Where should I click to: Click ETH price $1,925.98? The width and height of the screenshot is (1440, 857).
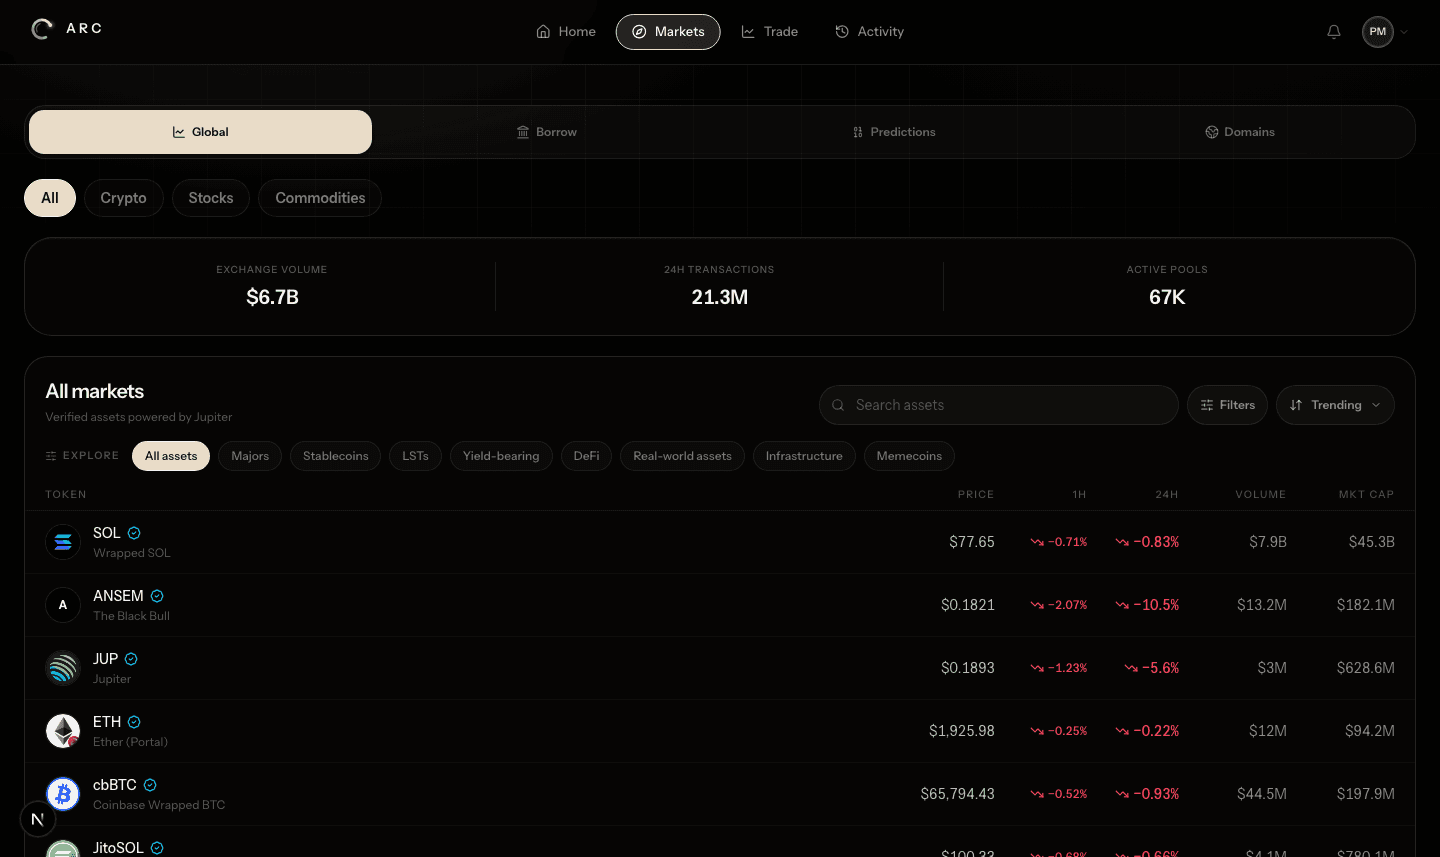pos(962,731)
